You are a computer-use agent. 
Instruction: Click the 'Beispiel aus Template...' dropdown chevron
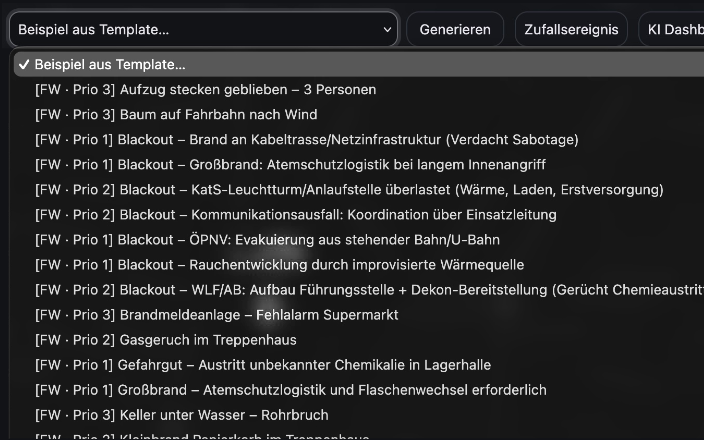click(x=388, y=30)
